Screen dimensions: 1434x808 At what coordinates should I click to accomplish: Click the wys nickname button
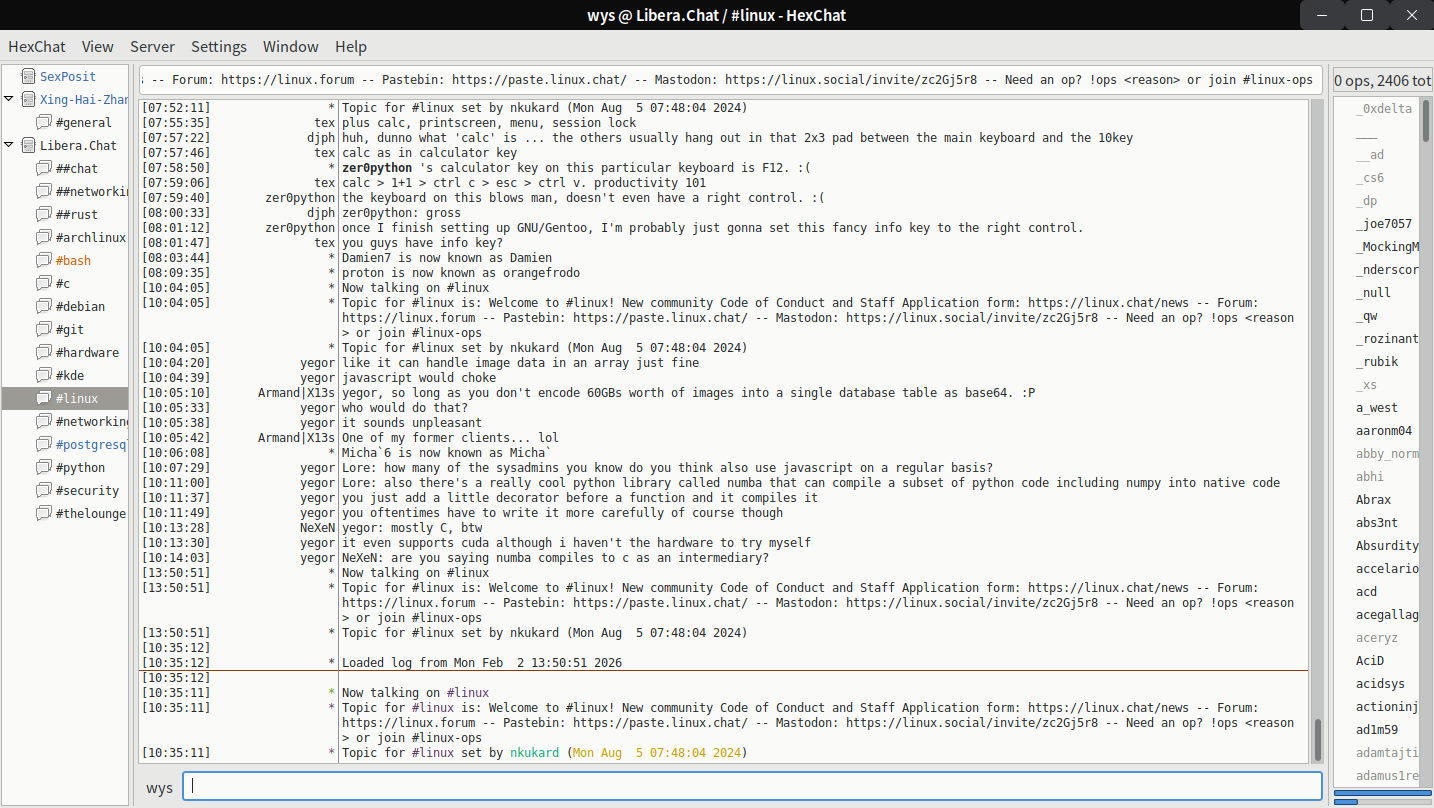coord(159,787)
